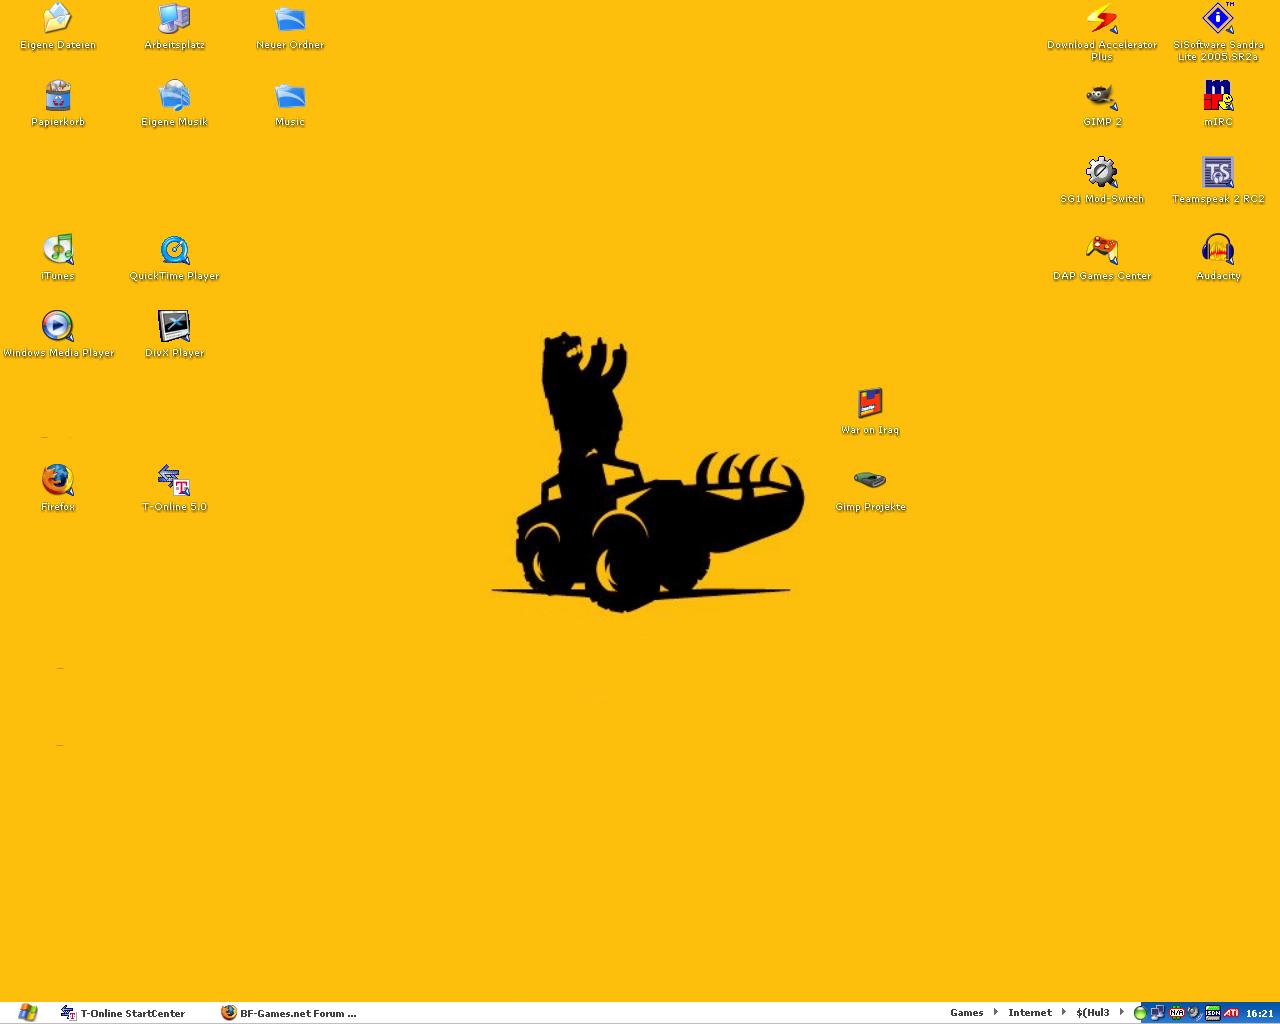Click the system clock showing 16:21
This screenshot has width=1280, height=1024.
tap(1259, 1013)
